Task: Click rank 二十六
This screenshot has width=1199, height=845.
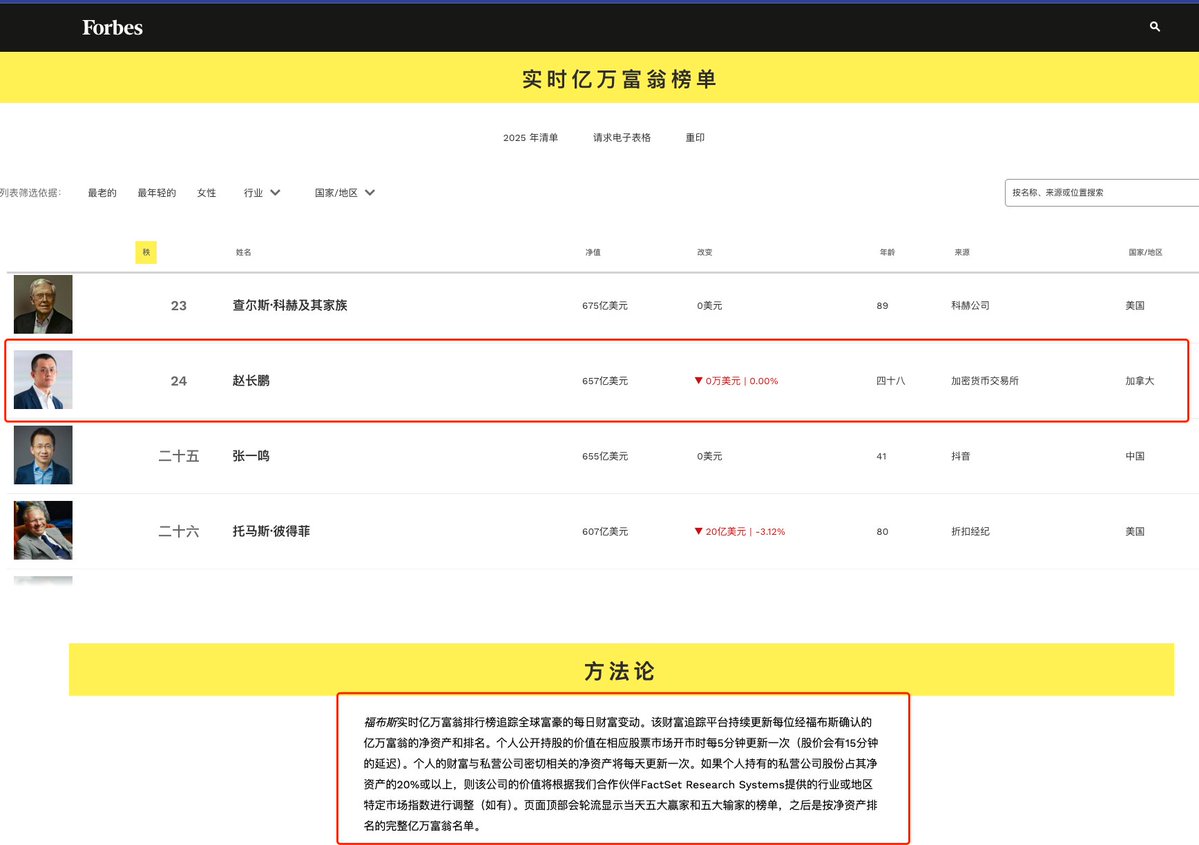Action: click(x=178, y=531)
